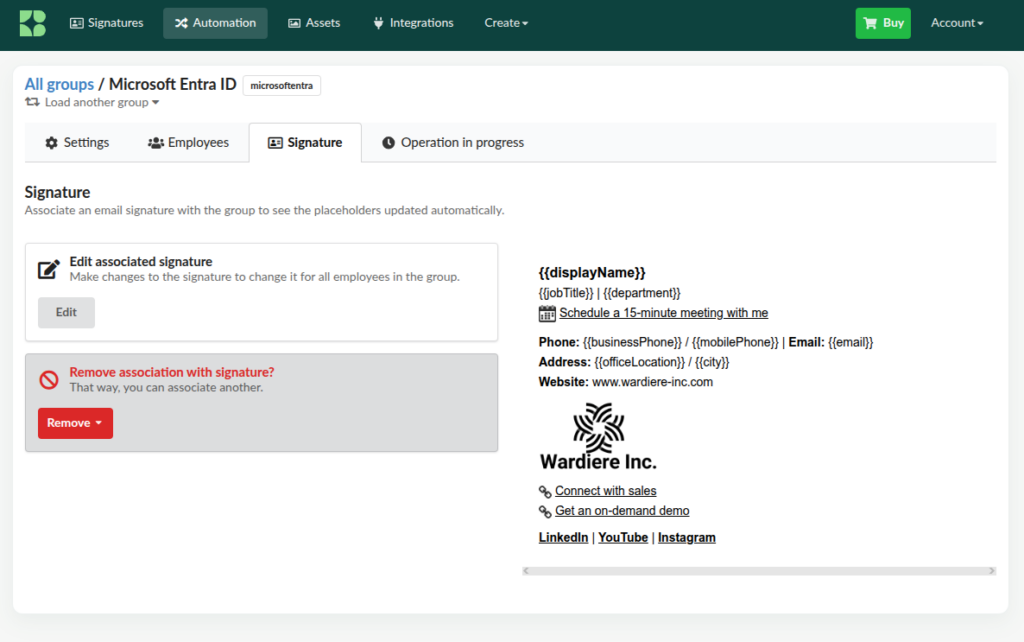This screenshot has height=642, width=1024.
Task: Click the scrollbar right arrow under preview
Action: pos(991,571)
